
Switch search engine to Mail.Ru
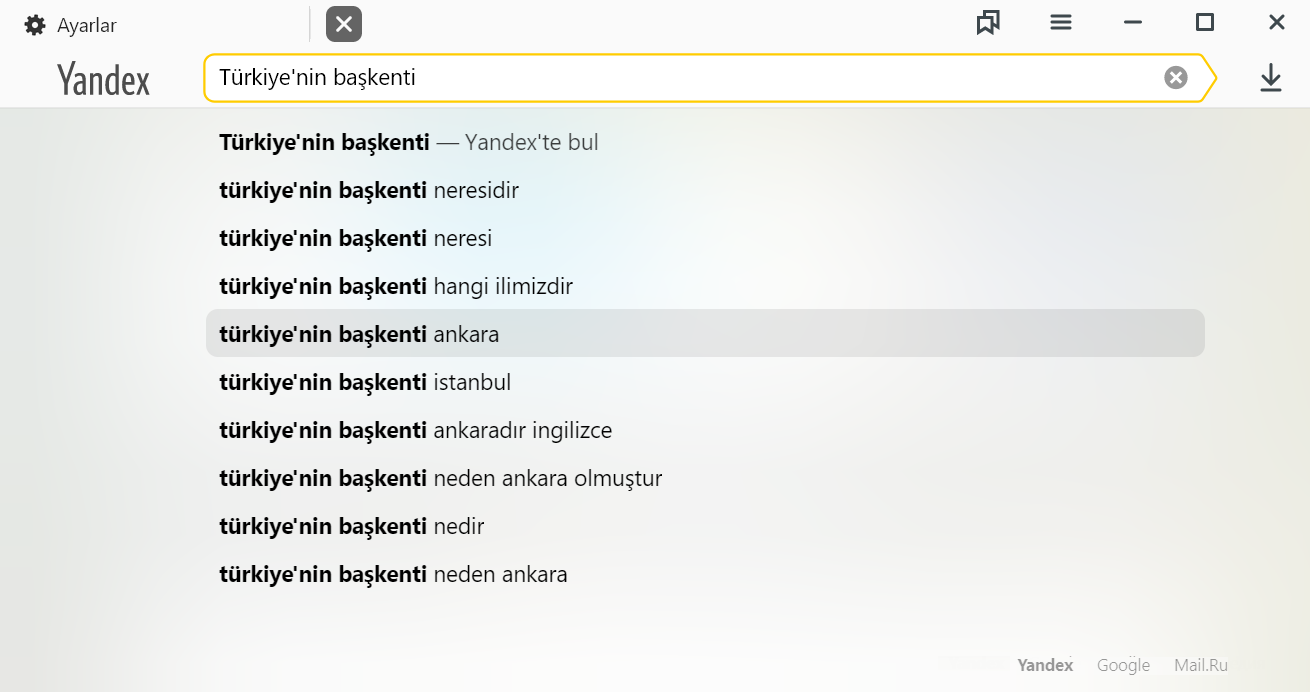coord(1201,665)
